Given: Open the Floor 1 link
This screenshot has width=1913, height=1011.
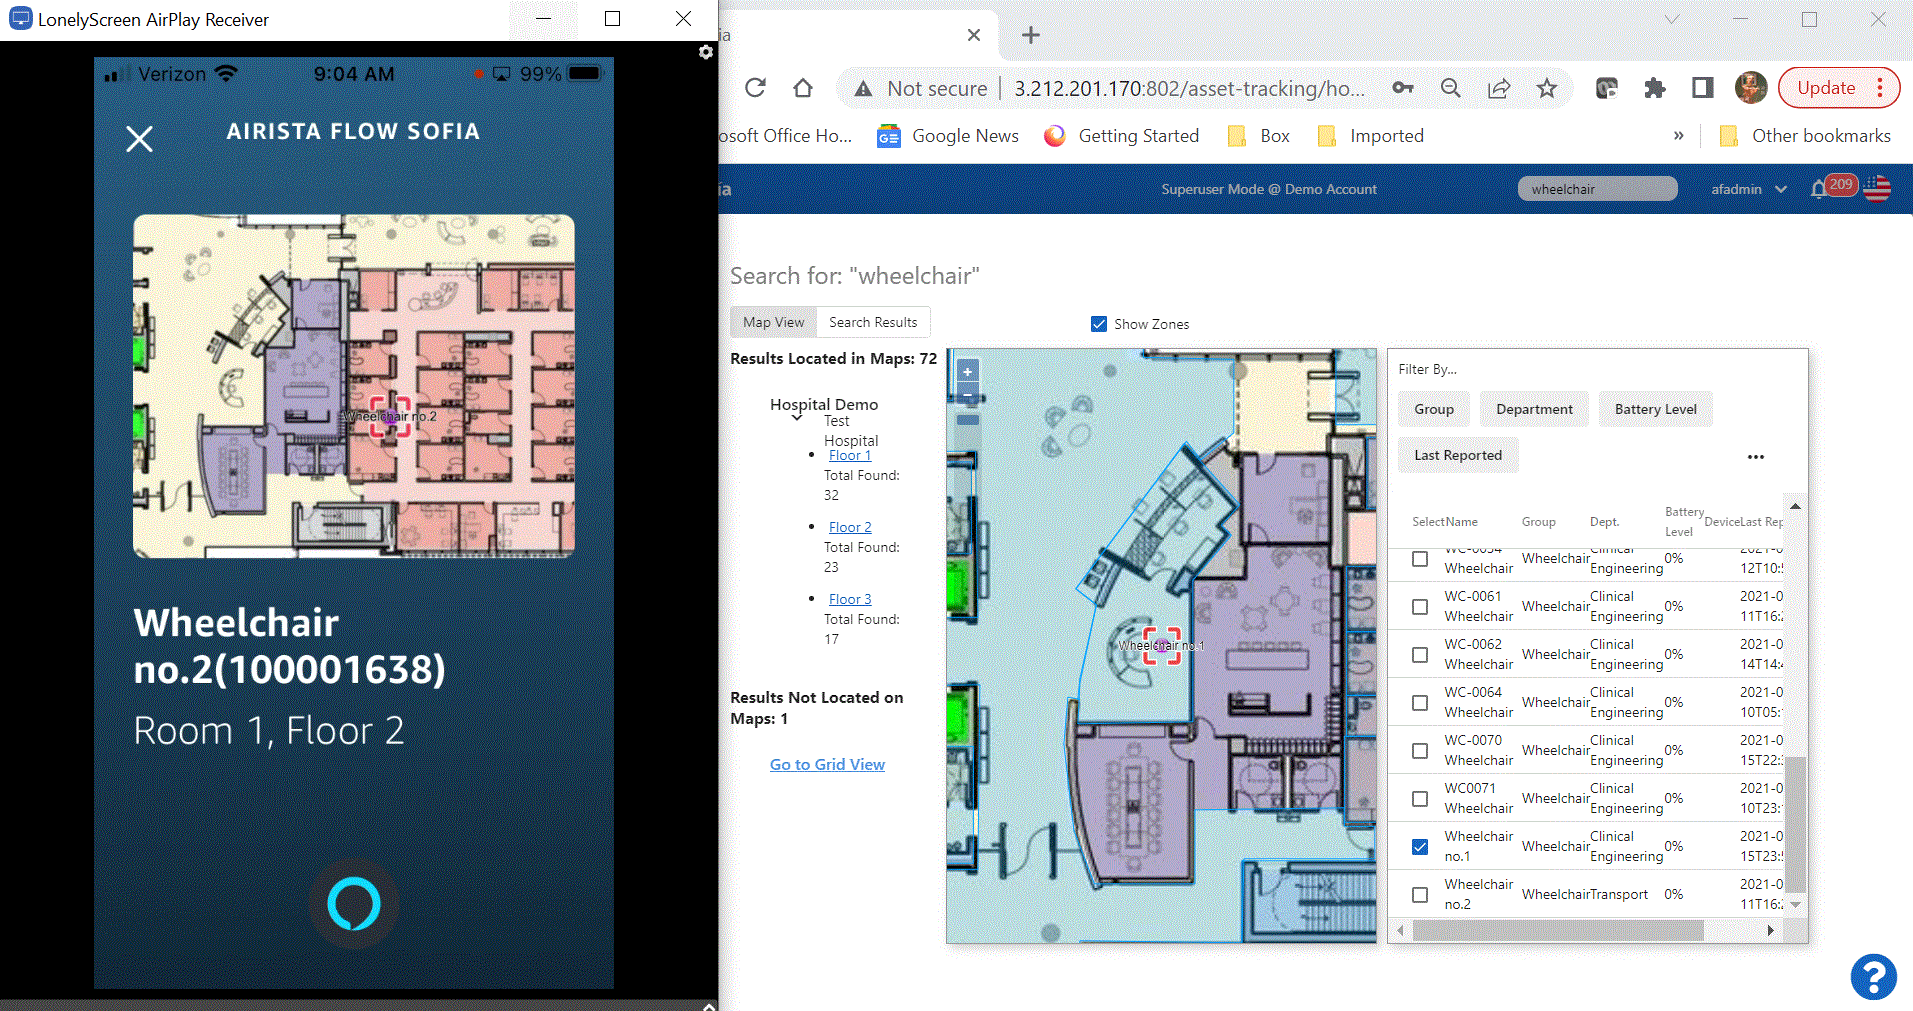Looking at the screenshot, I should click(849, 455).
